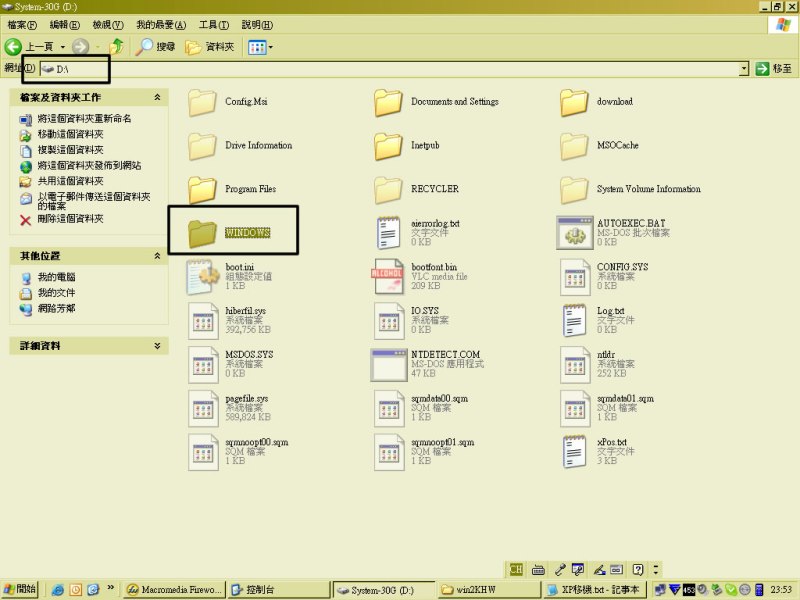Open the 工具(T) menu
Viewport: 800px width, 600px height.
(214, 24)
